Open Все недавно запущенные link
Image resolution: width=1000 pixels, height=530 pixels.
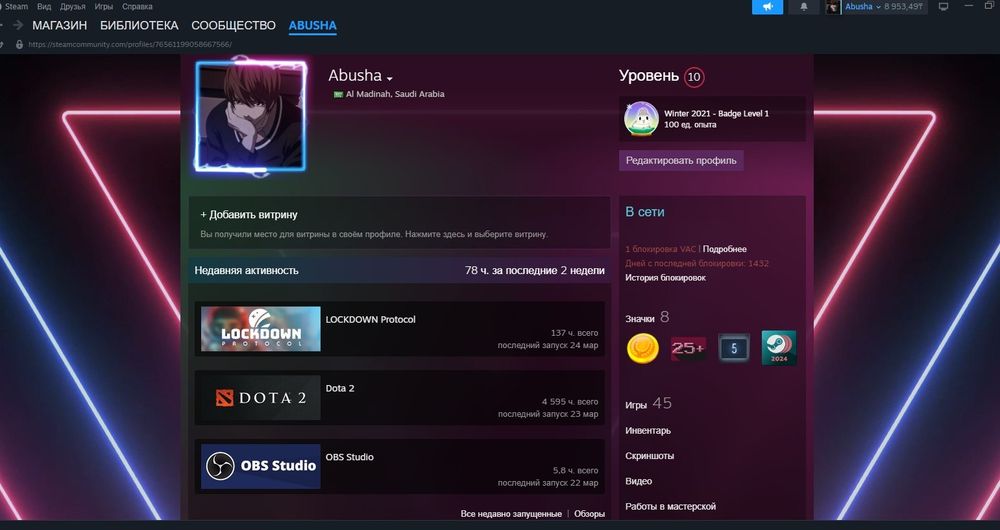(511, 514)
